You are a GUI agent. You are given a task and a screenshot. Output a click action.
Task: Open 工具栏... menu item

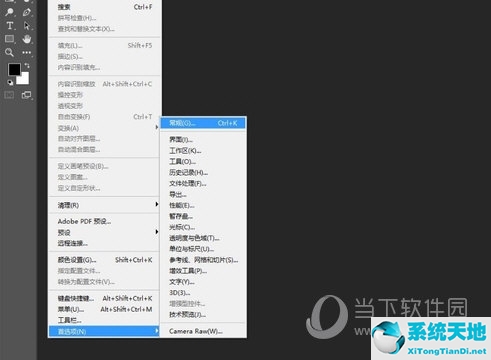pyautogui.click(x=105, y=320)
